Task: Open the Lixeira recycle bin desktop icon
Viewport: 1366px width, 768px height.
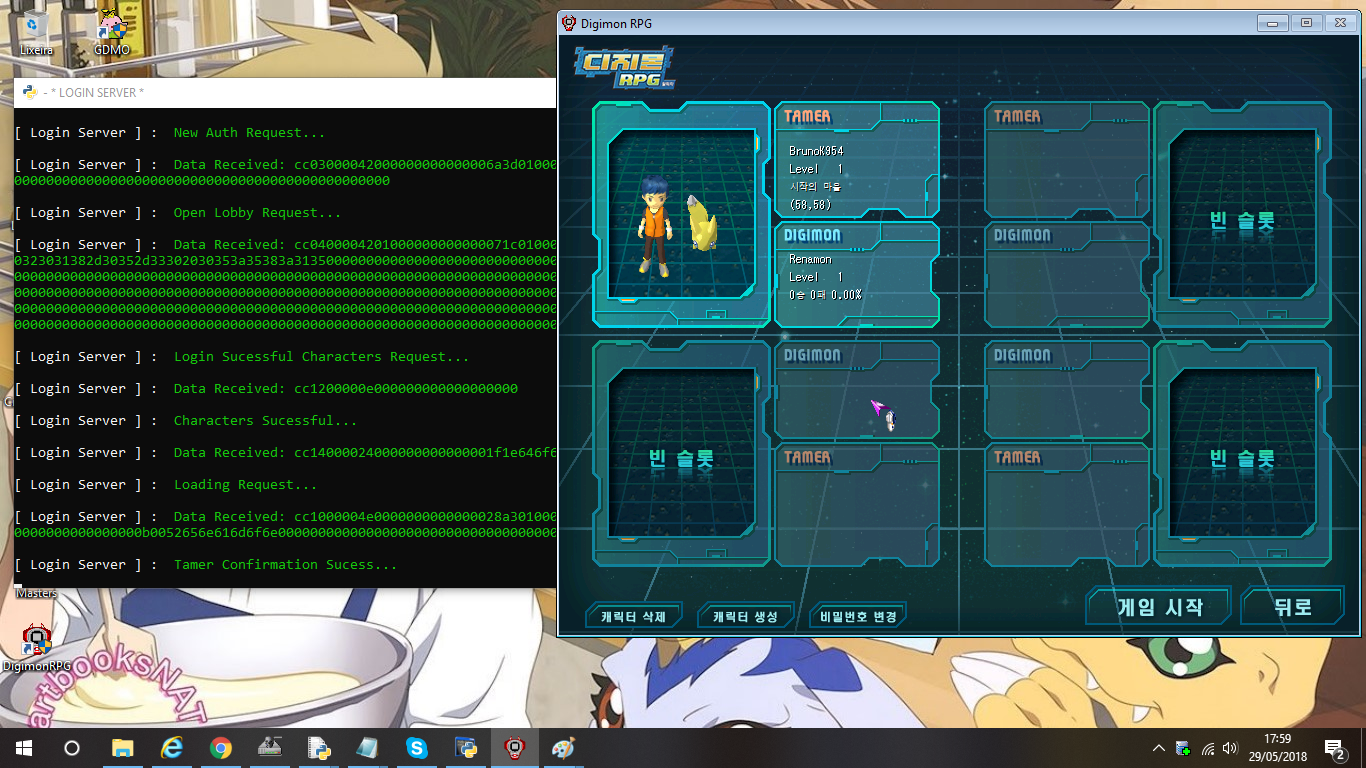Action: (36, 31)
